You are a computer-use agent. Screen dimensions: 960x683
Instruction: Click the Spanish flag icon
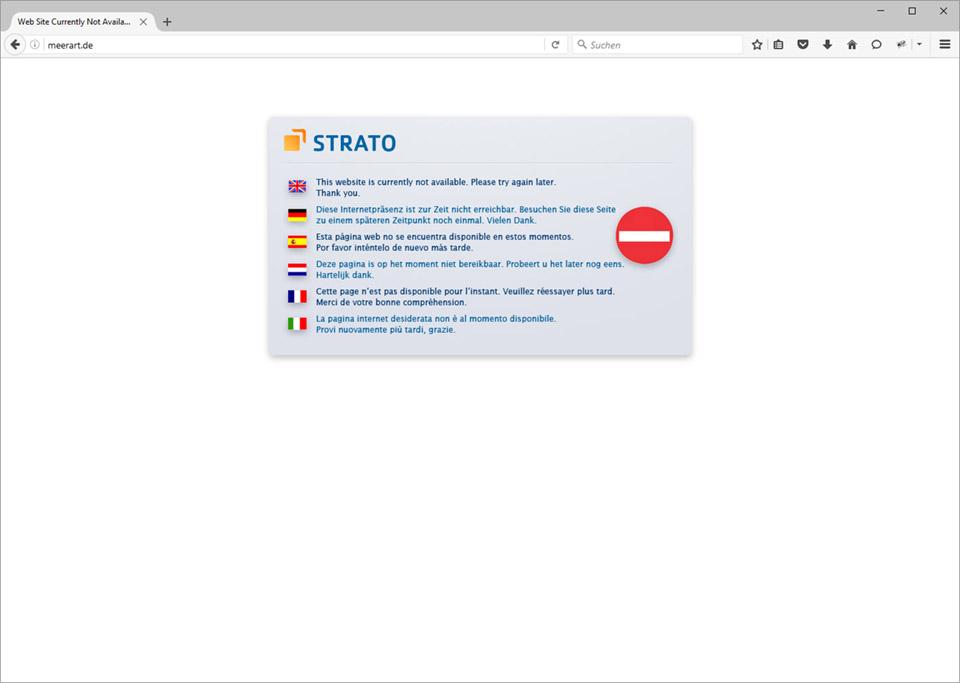tap(297, 242)
